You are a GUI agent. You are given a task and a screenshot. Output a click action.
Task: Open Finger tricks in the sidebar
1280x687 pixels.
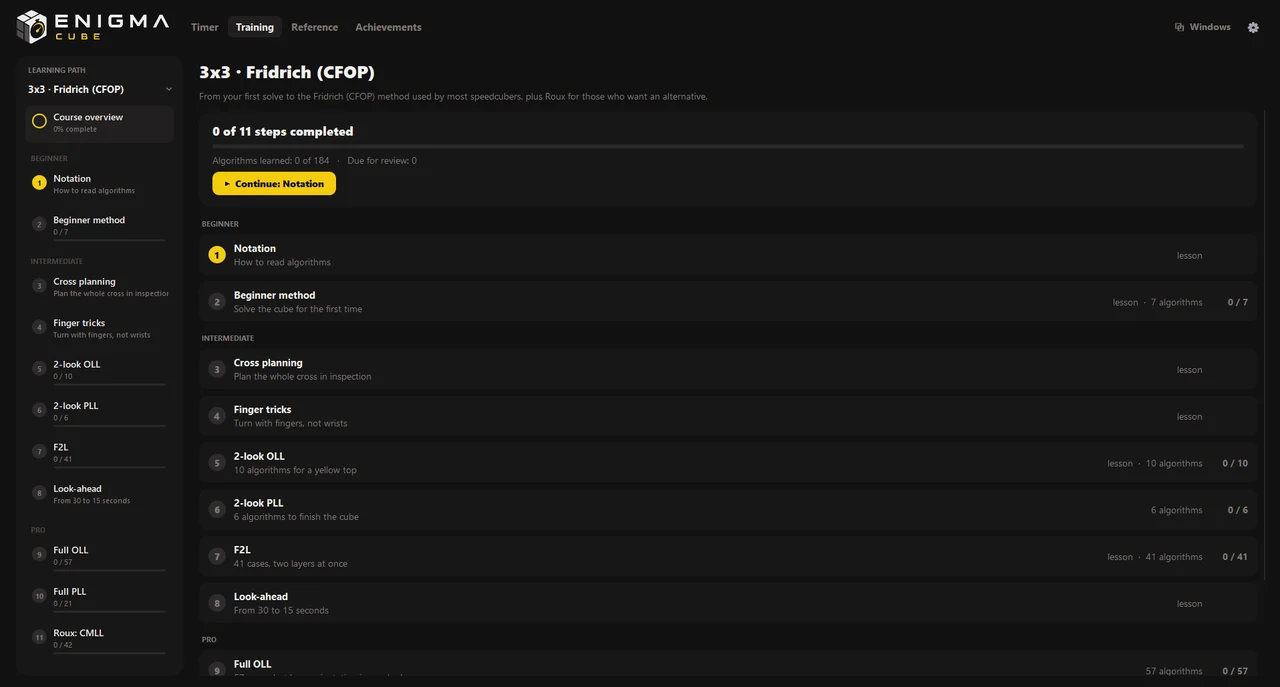click(100, 328)
